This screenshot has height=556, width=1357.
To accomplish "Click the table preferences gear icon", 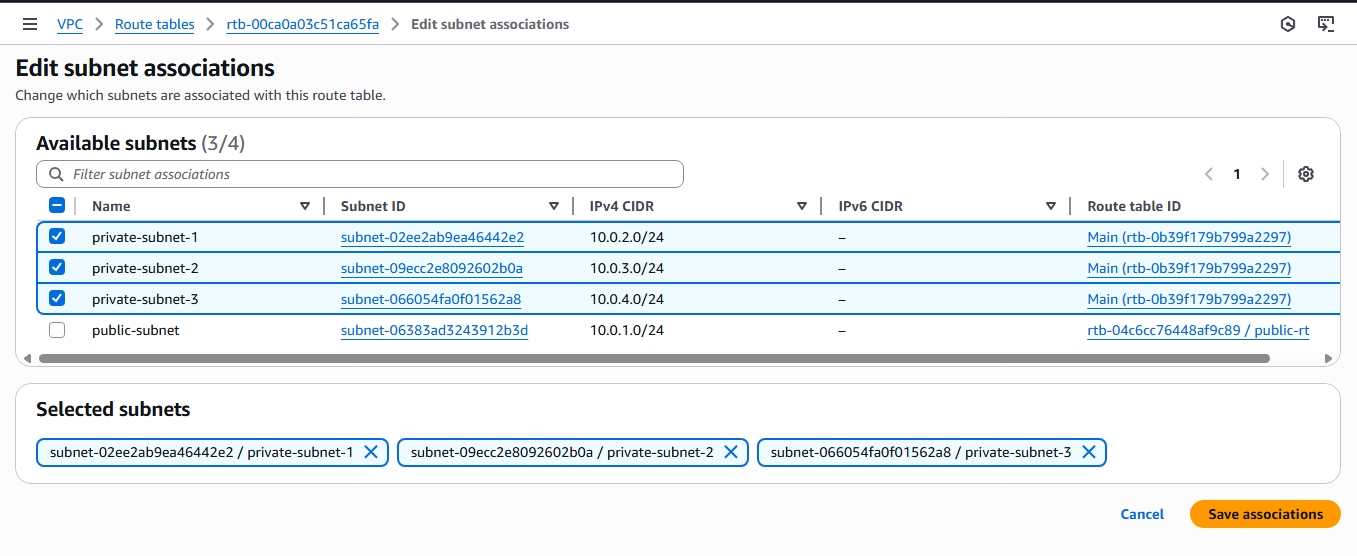I will point(1305,174).
